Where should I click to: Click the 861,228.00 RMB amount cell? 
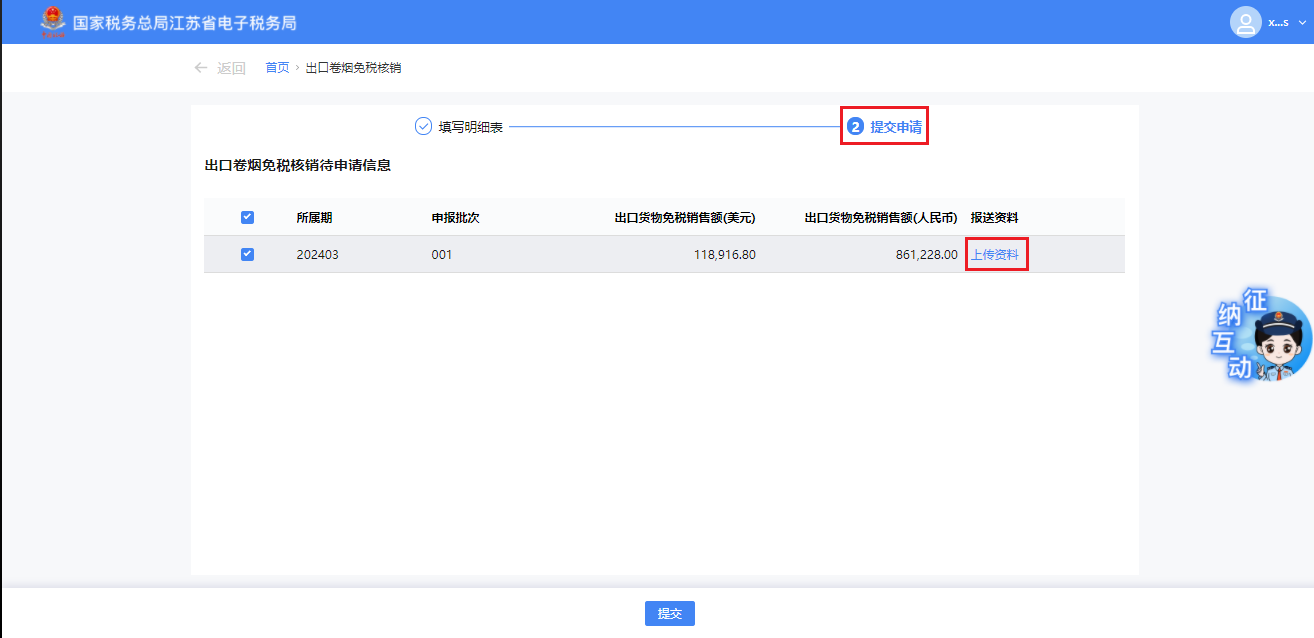coord(926,255)
